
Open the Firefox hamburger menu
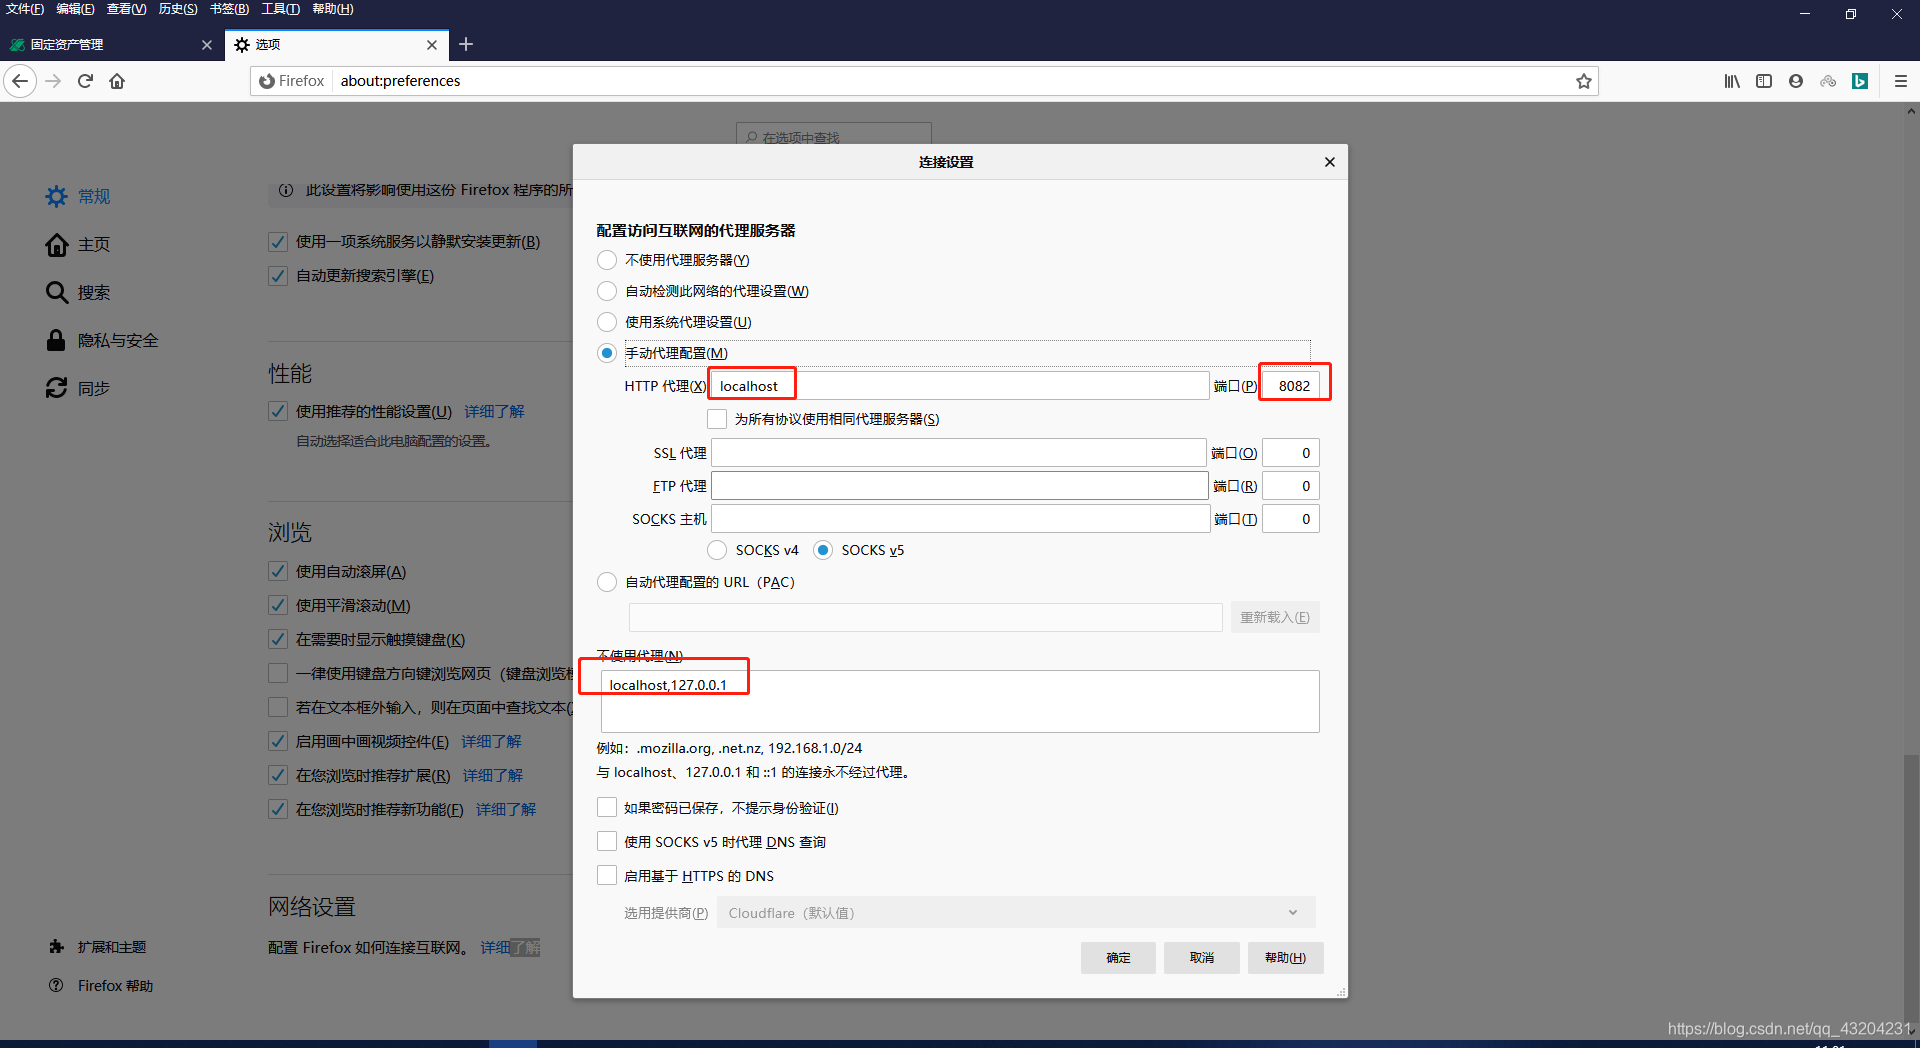1901,81
